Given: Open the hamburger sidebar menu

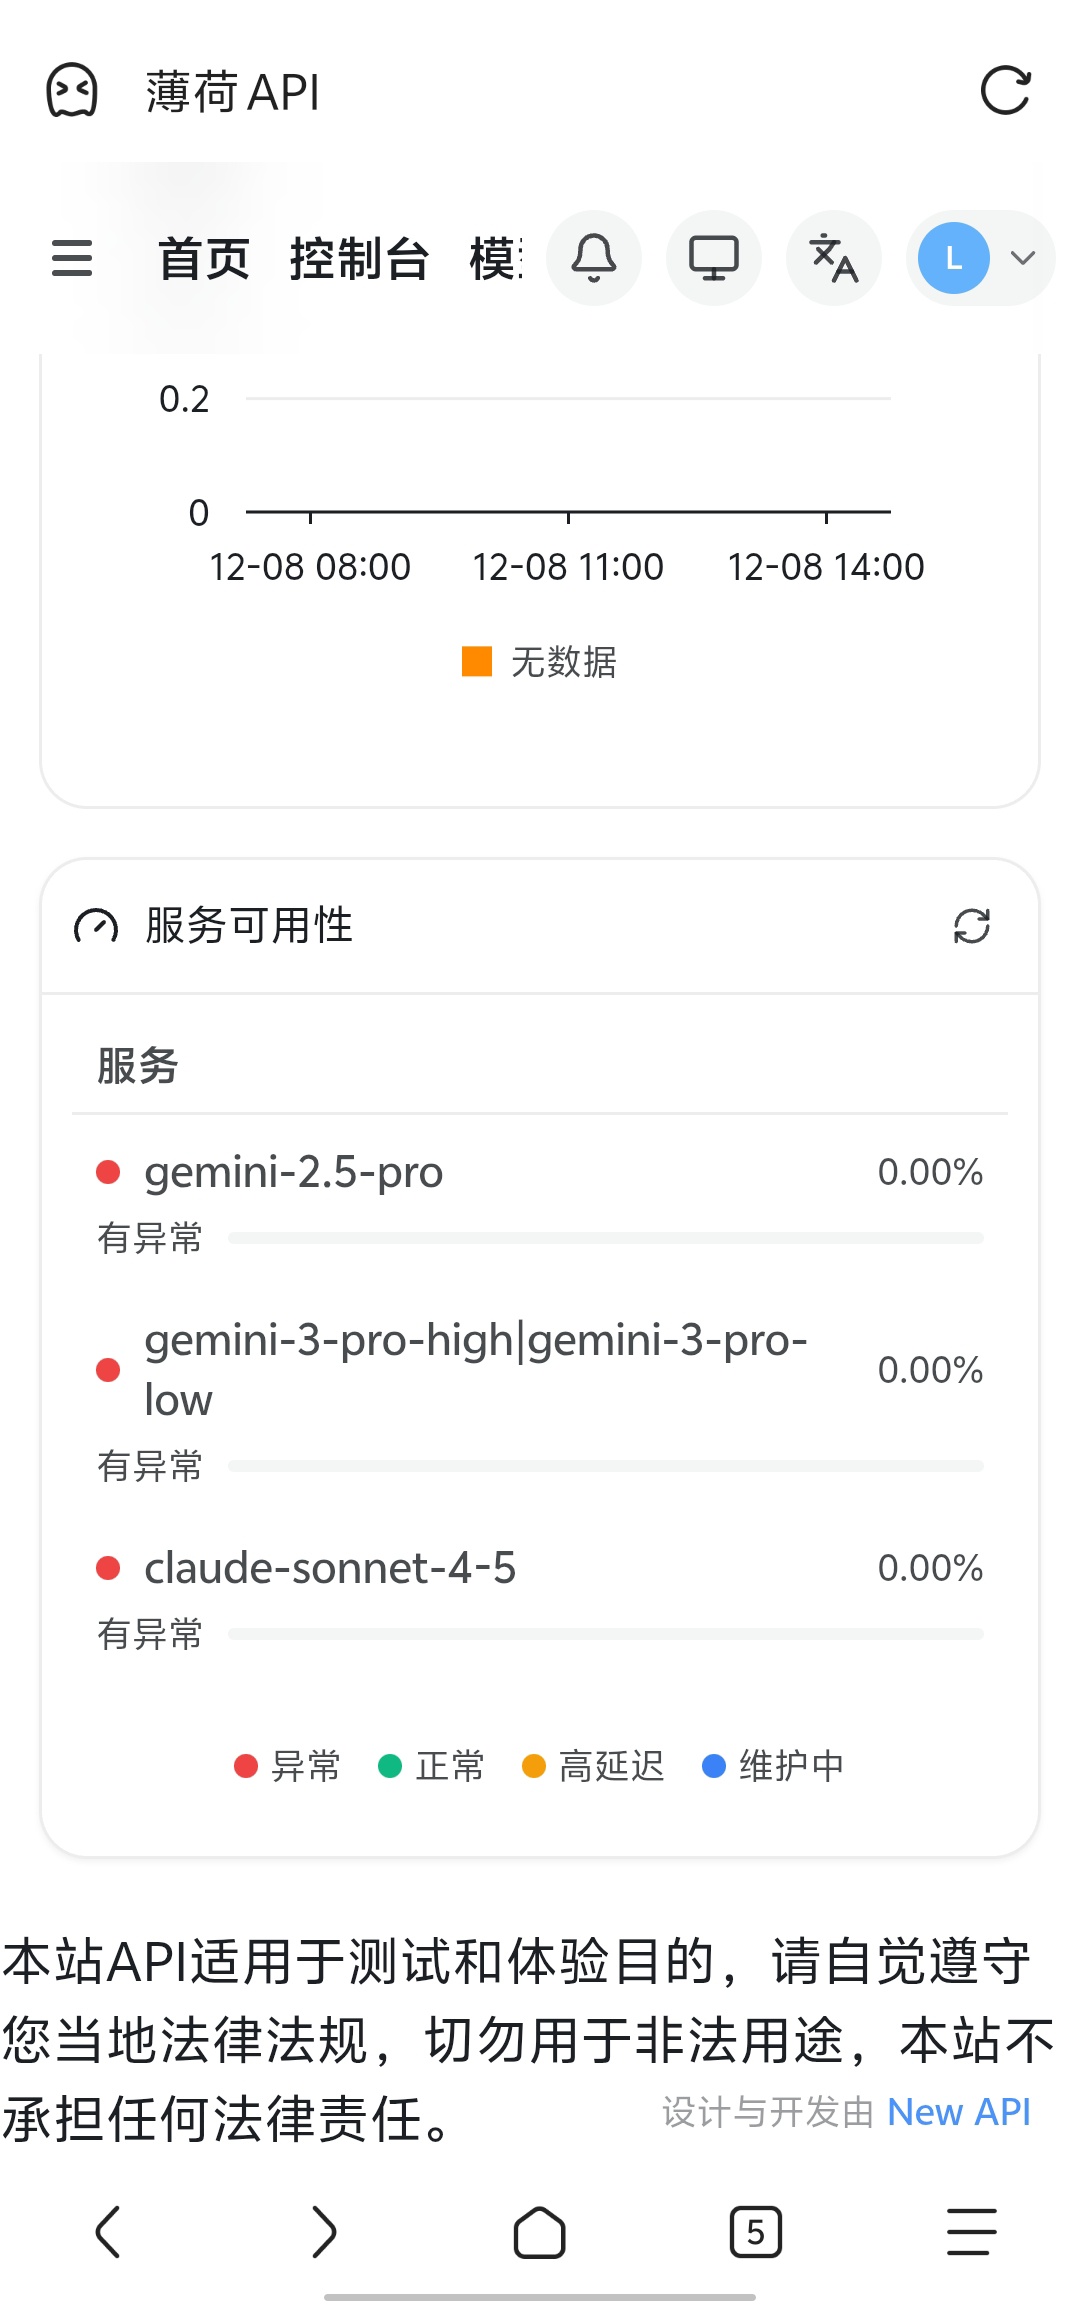Looking at the screenshot, I should [72, 258].
